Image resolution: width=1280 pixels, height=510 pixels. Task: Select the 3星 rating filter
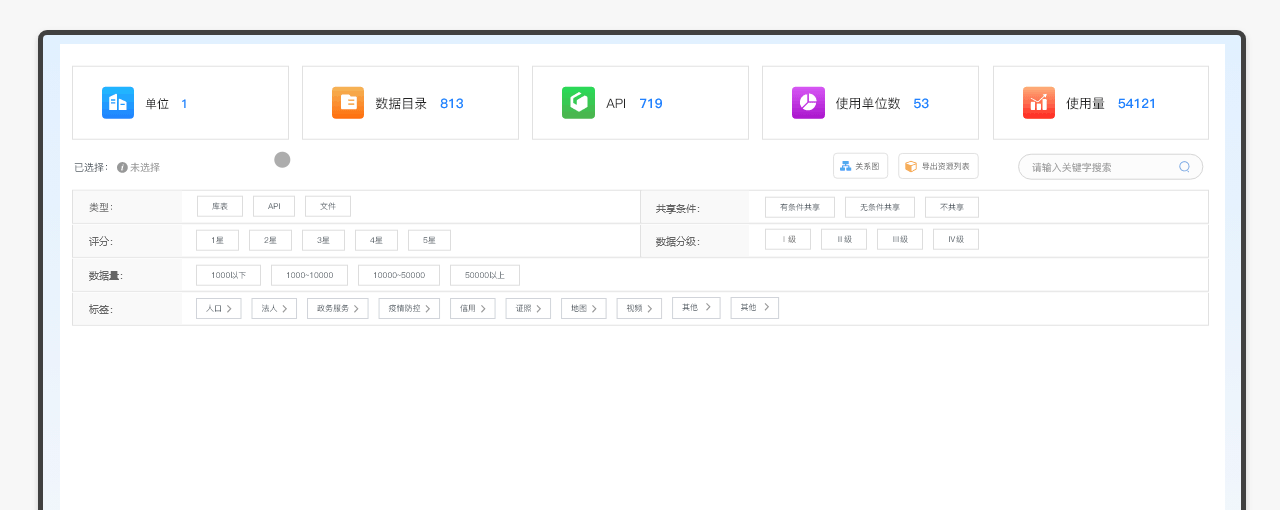[323, 240]
